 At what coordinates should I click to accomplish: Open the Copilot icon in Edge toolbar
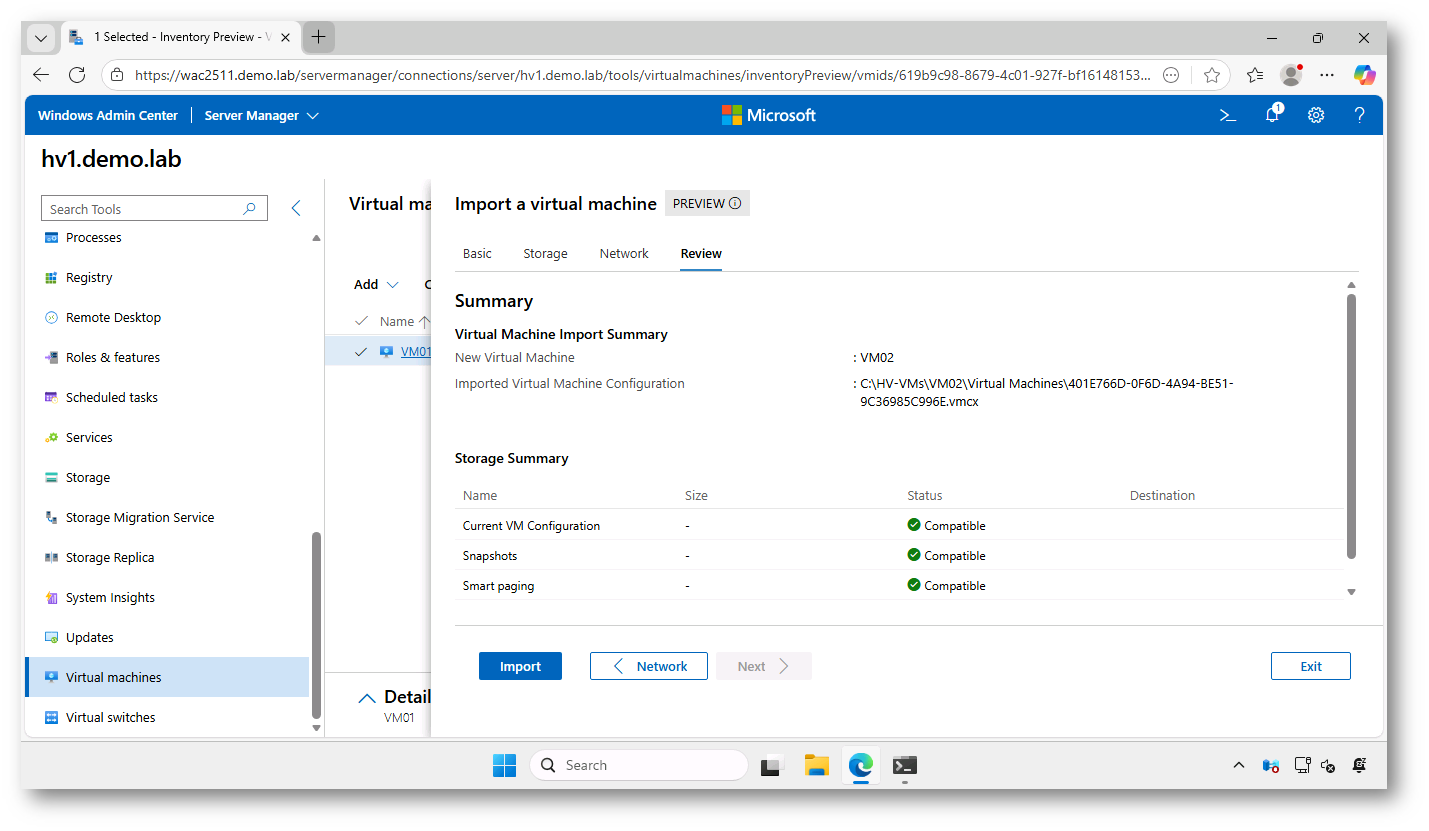point(1364,75)
